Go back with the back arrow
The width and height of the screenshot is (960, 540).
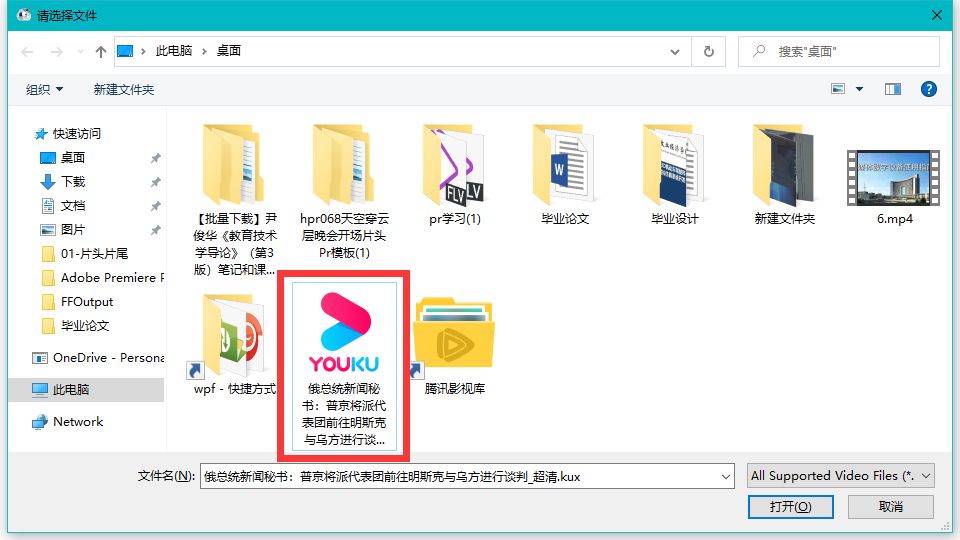pos(27,52)
